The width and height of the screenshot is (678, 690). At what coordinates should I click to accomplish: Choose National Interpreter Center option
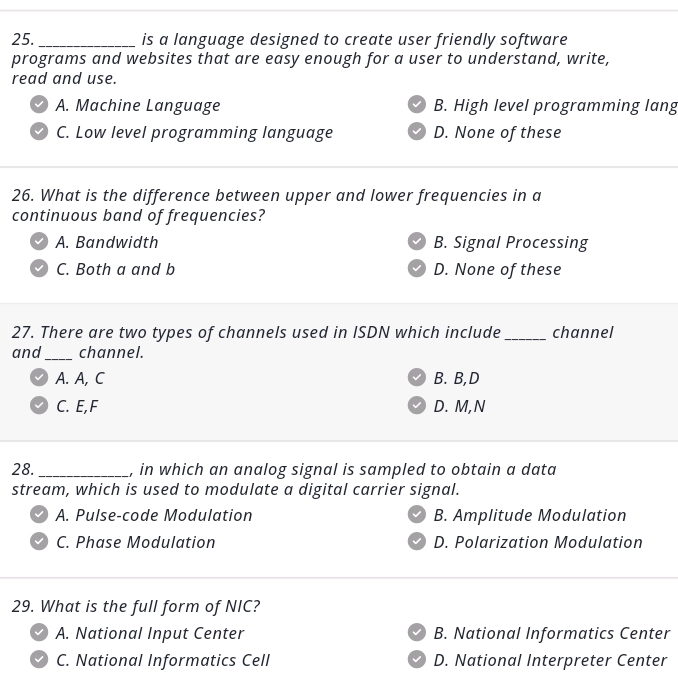(x=549, y=660)
